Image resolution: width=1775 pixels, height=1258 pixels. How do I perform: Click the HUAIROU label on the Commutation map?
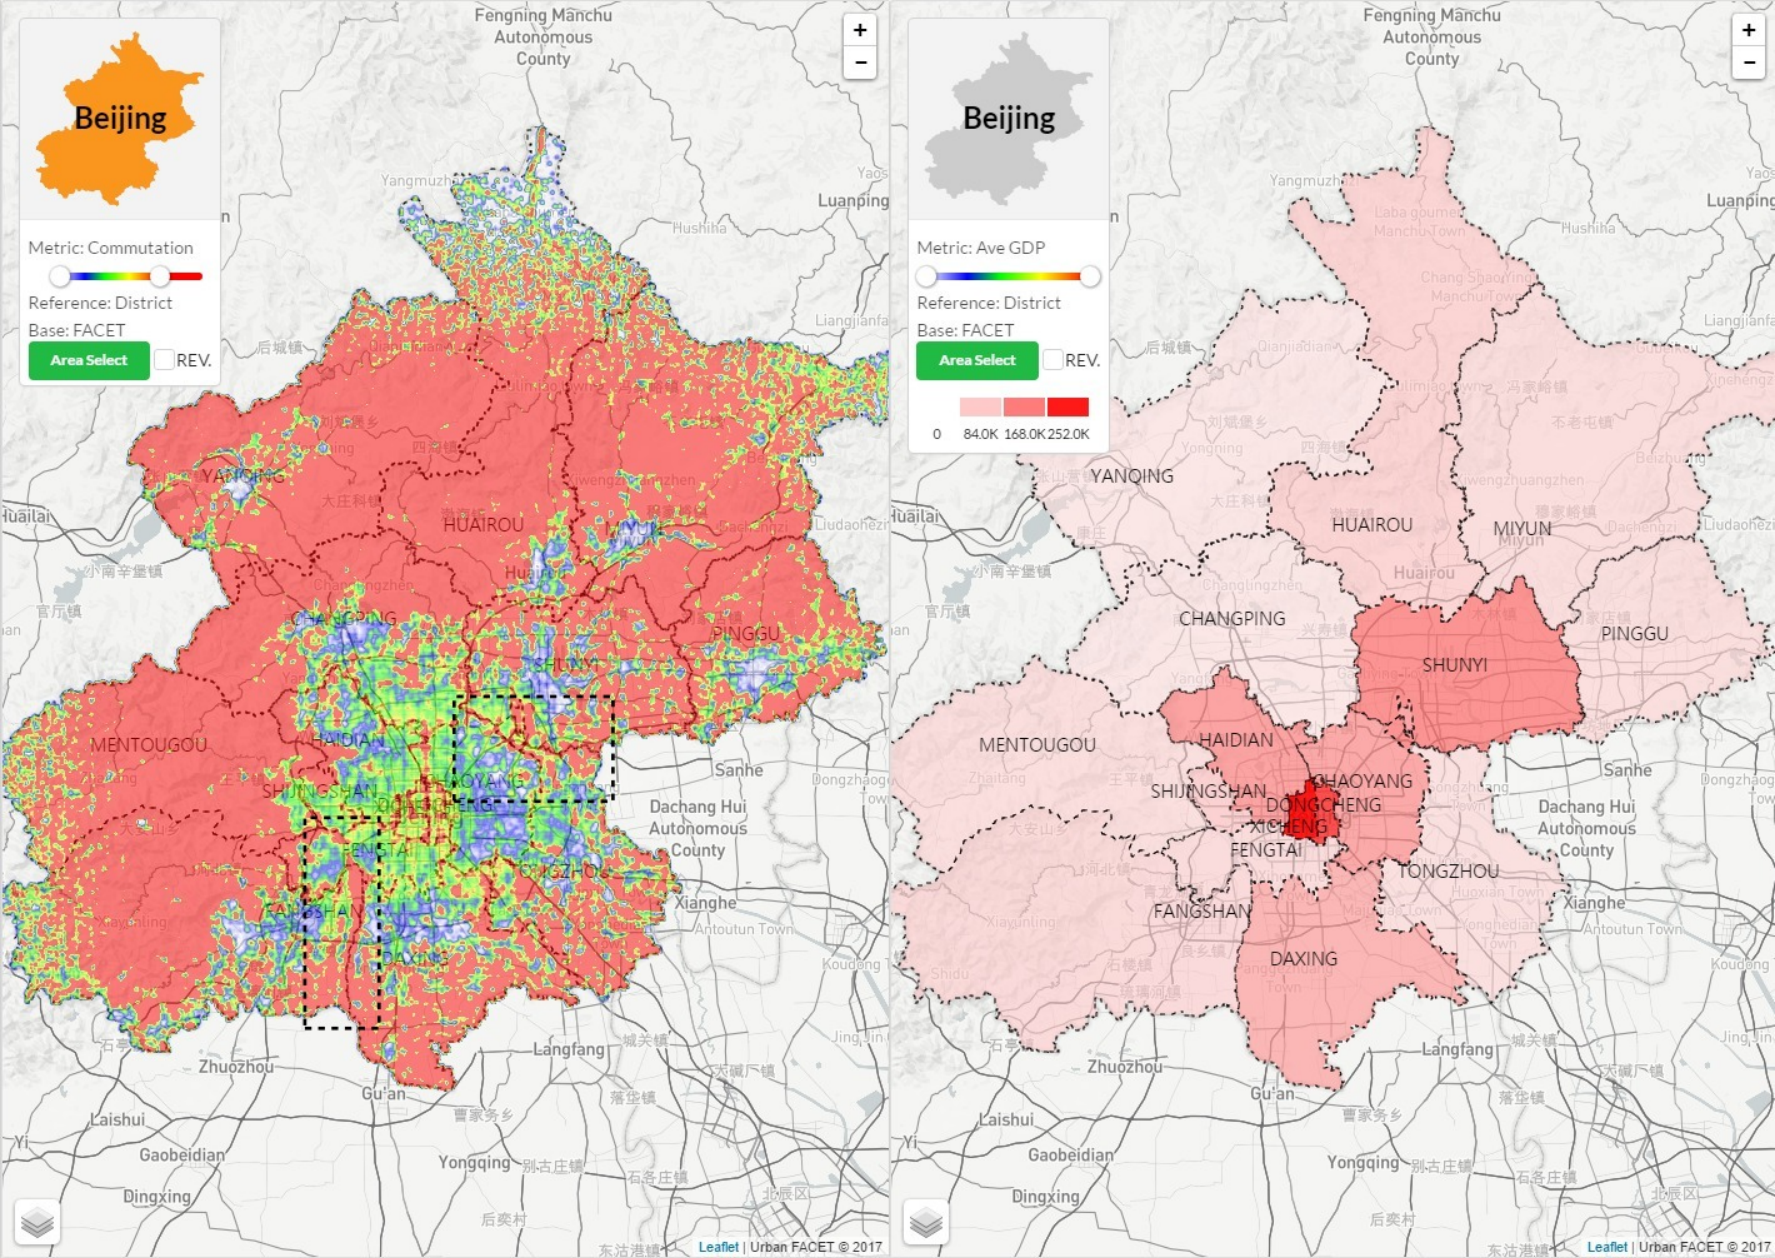point(483,525)
